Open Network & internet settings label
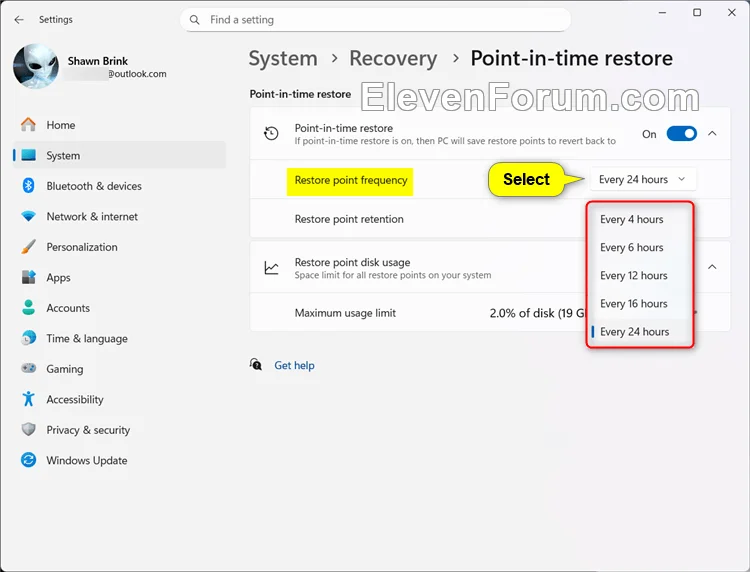The width and height of the screenshot is (750, 572). tap(92, 217)
